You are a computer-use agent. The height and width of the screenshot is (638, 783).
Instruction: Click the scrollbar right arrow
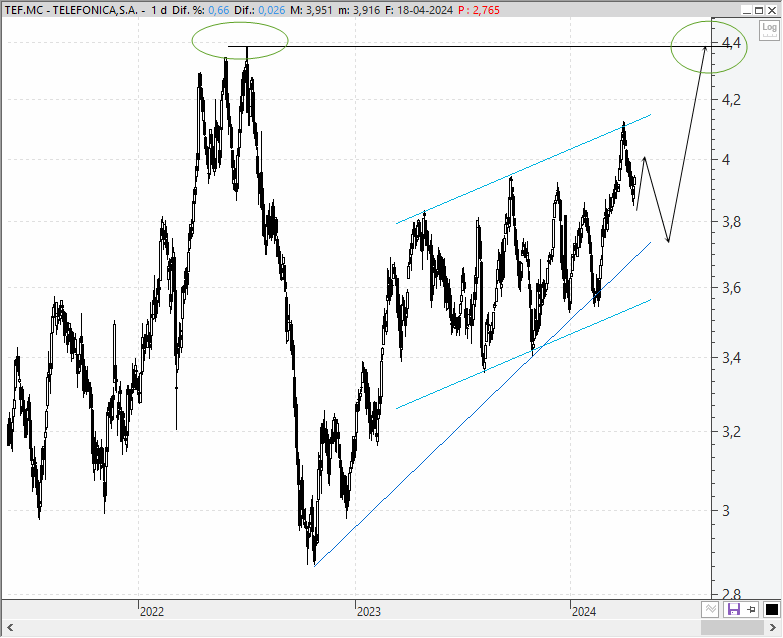(x=772, y=628)
